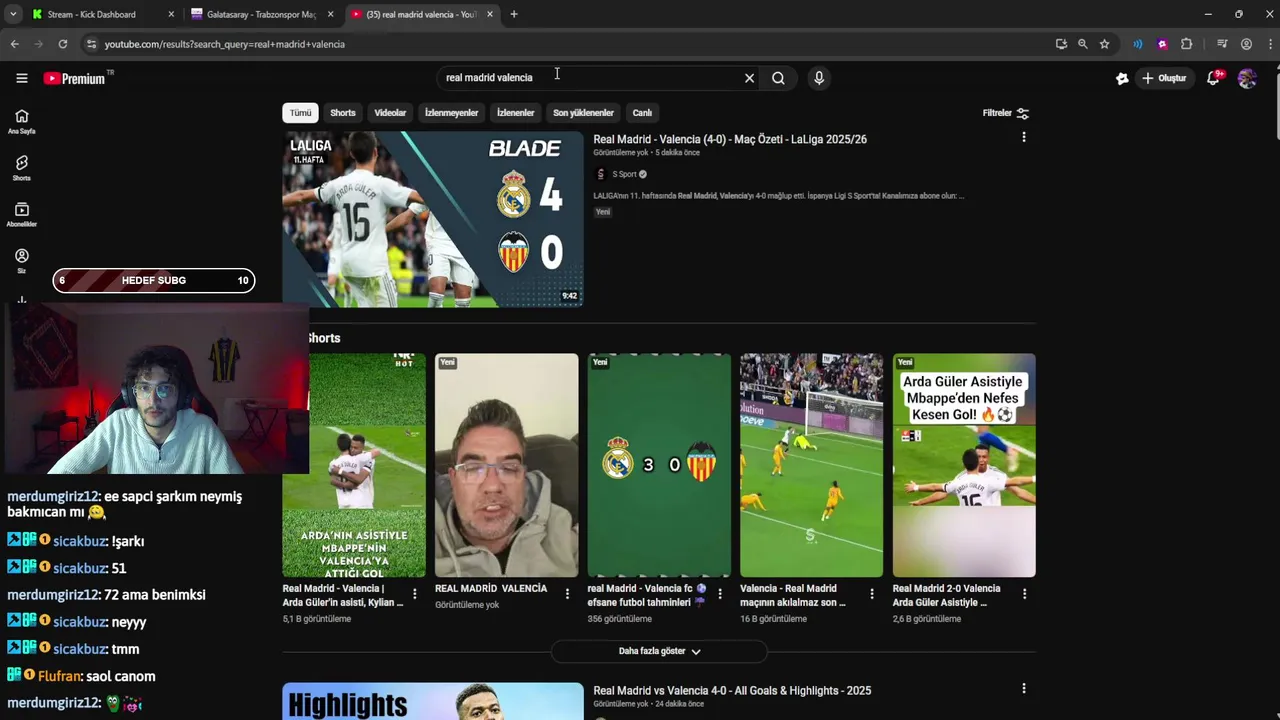Open a new browser tab
The height and width of the screenshot is (720, 1280).
pos(514,14)
